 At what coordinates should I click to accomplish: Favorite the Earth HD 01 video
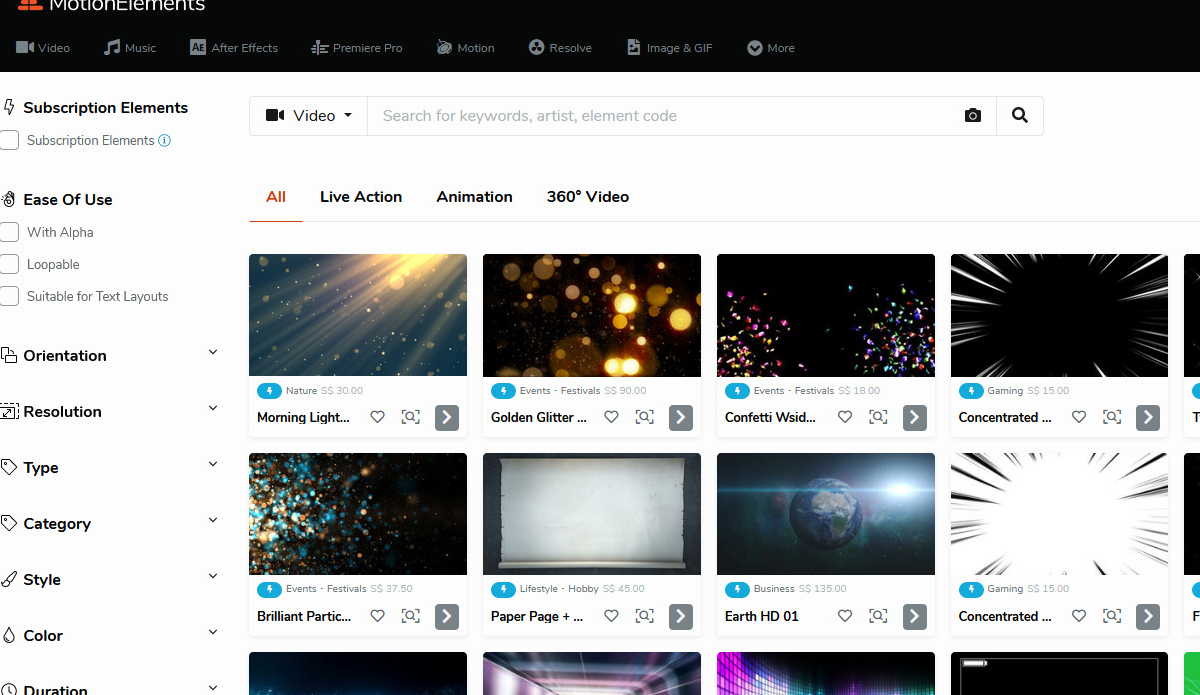click(x=845, y=616)
